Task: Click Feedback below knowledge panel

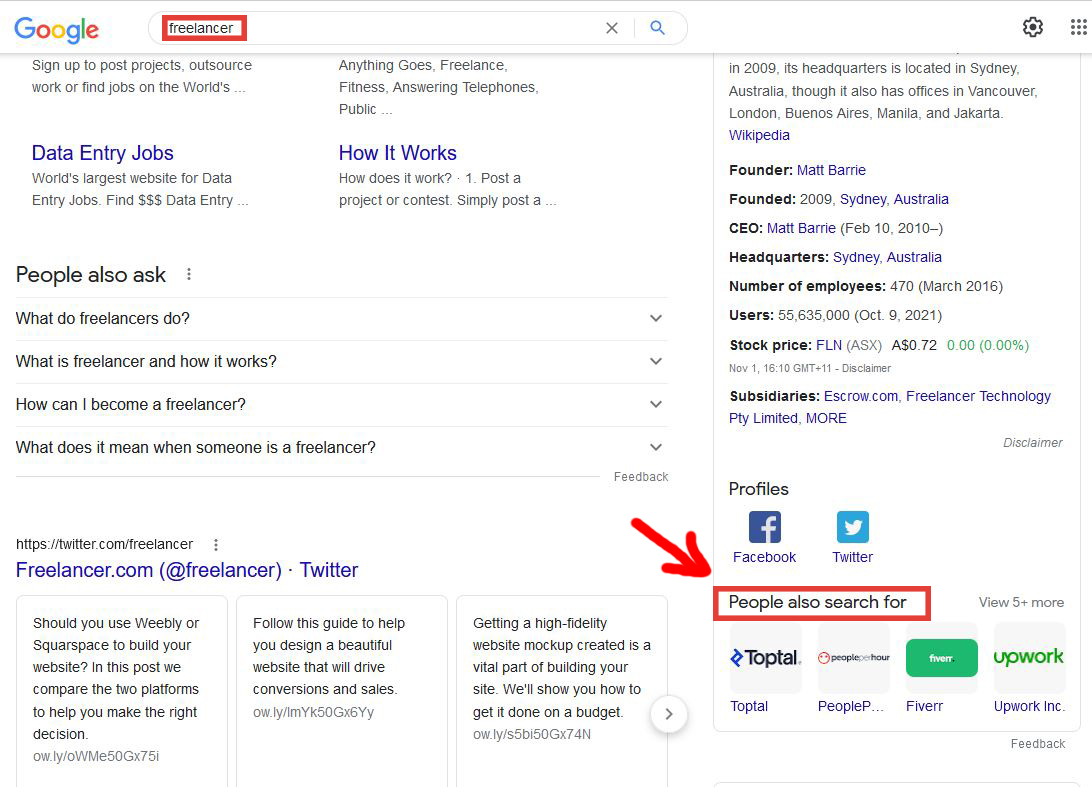Action: [x=1038, y=744]
